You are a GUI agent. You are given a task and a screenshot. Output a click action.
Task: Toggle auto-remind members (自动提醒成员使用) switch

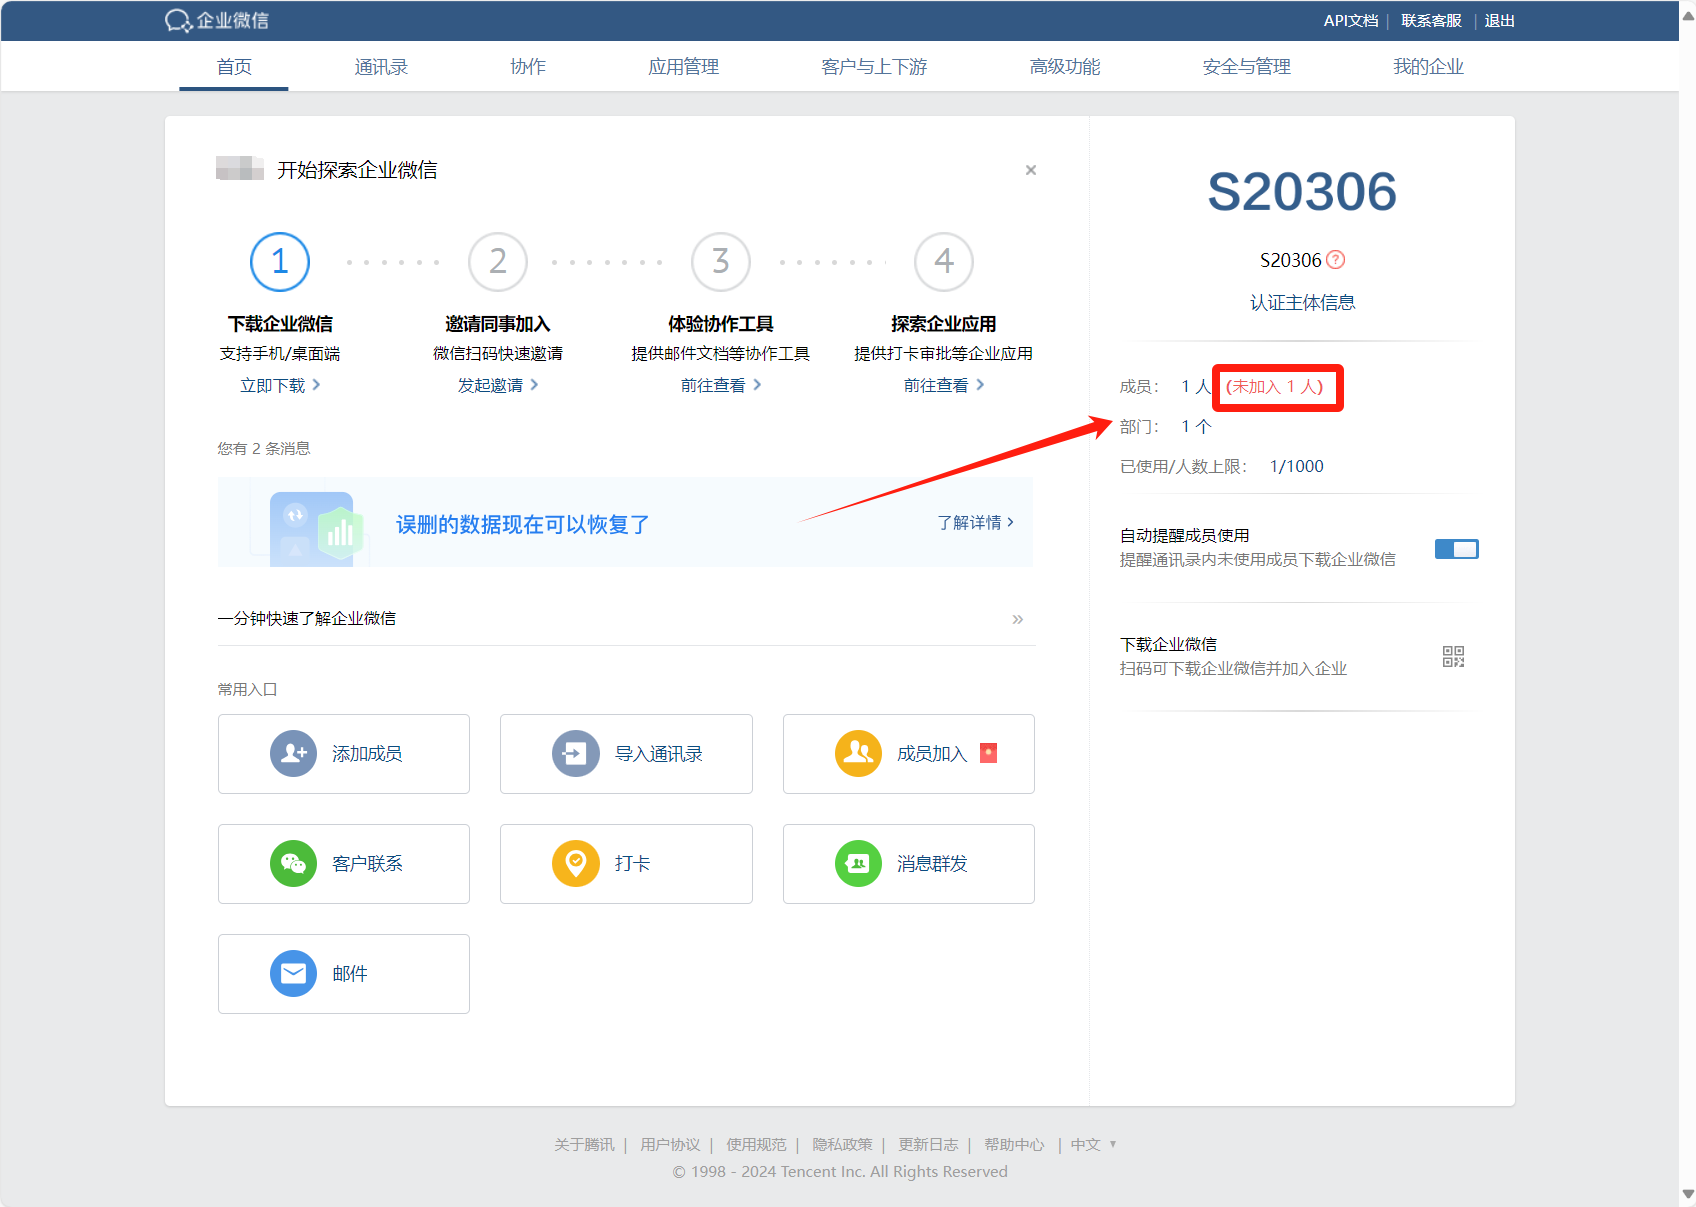[1456, 549]
